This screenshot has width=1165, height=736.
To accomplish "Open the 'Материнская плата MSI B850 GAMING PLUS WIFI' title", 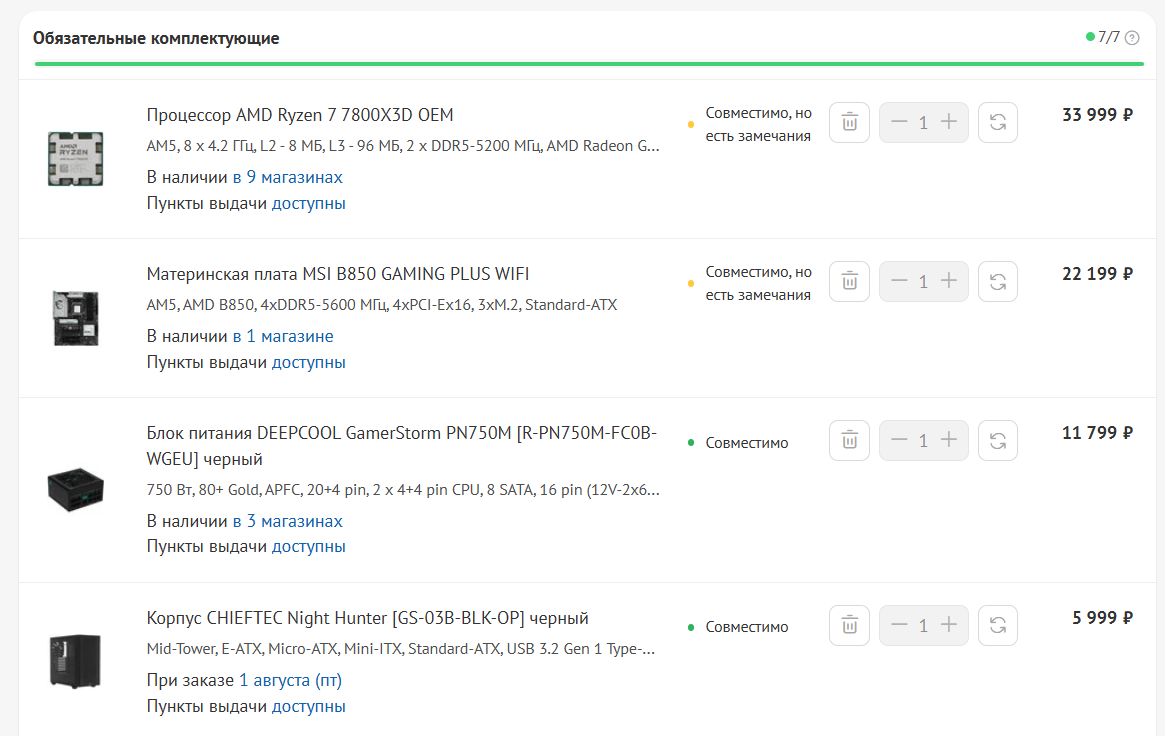I will click(338, 274).
